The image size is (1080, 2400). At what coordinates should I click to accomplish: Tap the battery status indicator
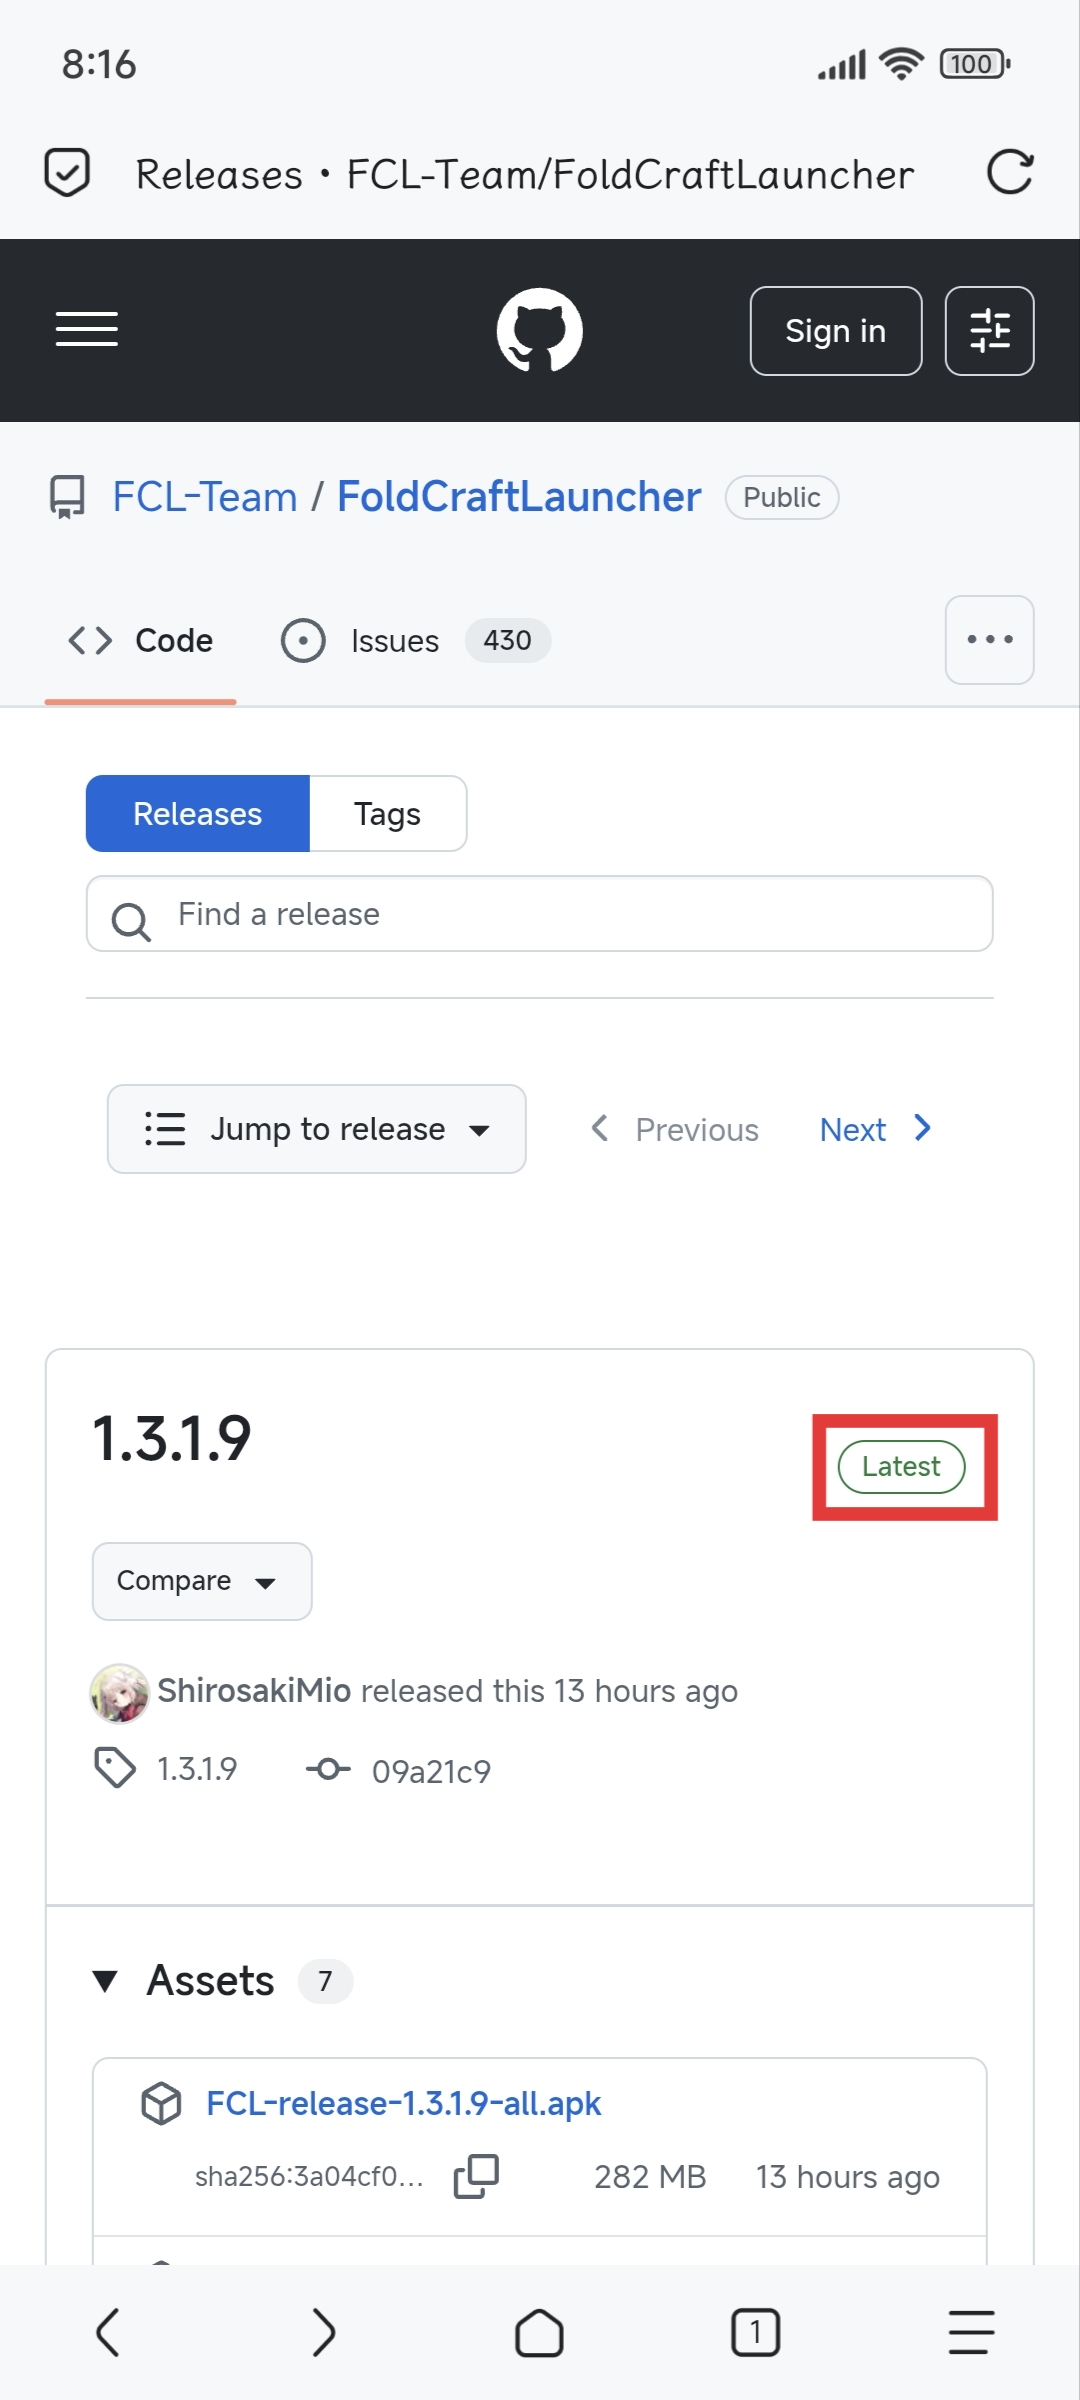tap(975, 64)
